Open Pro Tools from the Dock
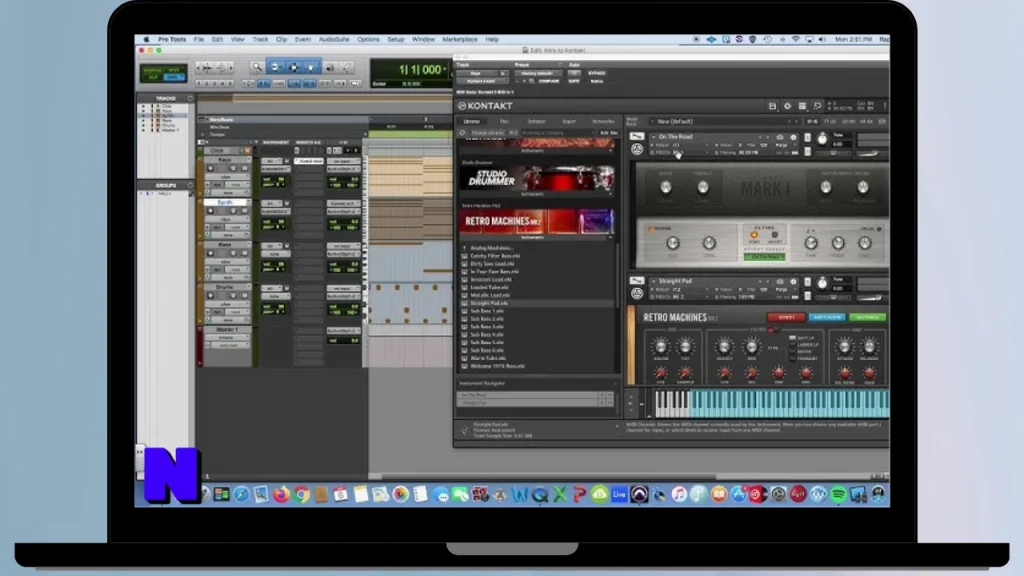 point(639,494)
